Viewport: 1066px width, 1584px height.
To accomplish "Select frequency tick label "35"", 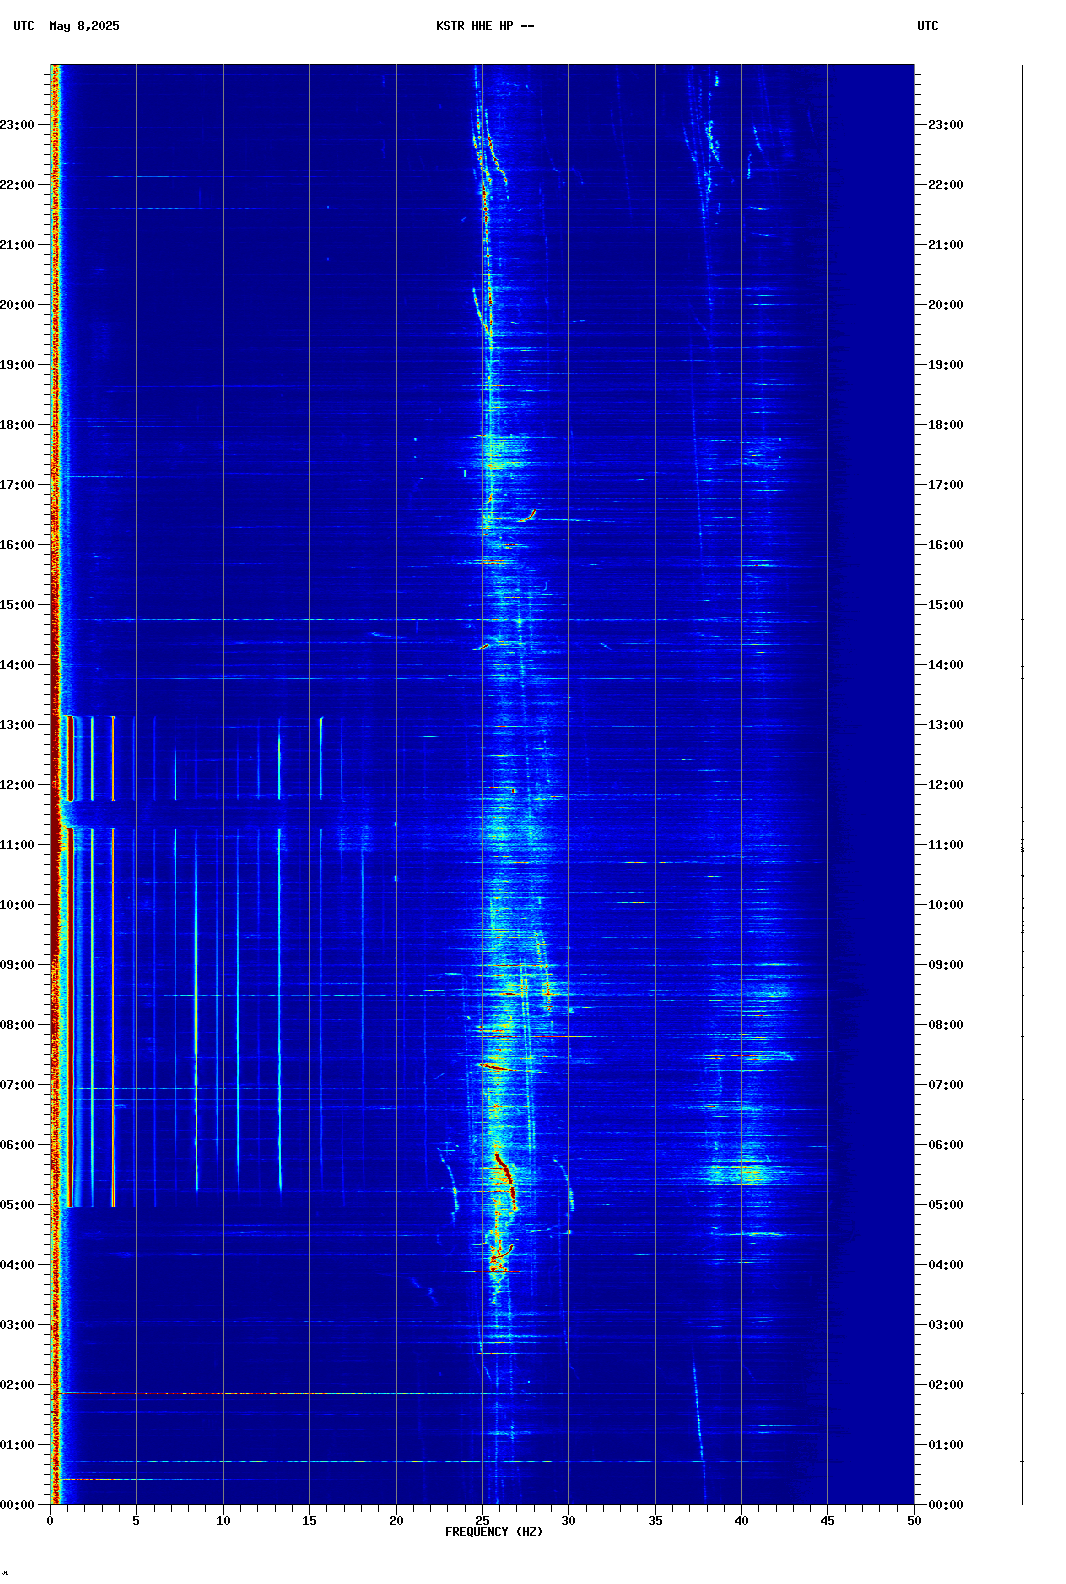I will click(x=655, y=1521).
